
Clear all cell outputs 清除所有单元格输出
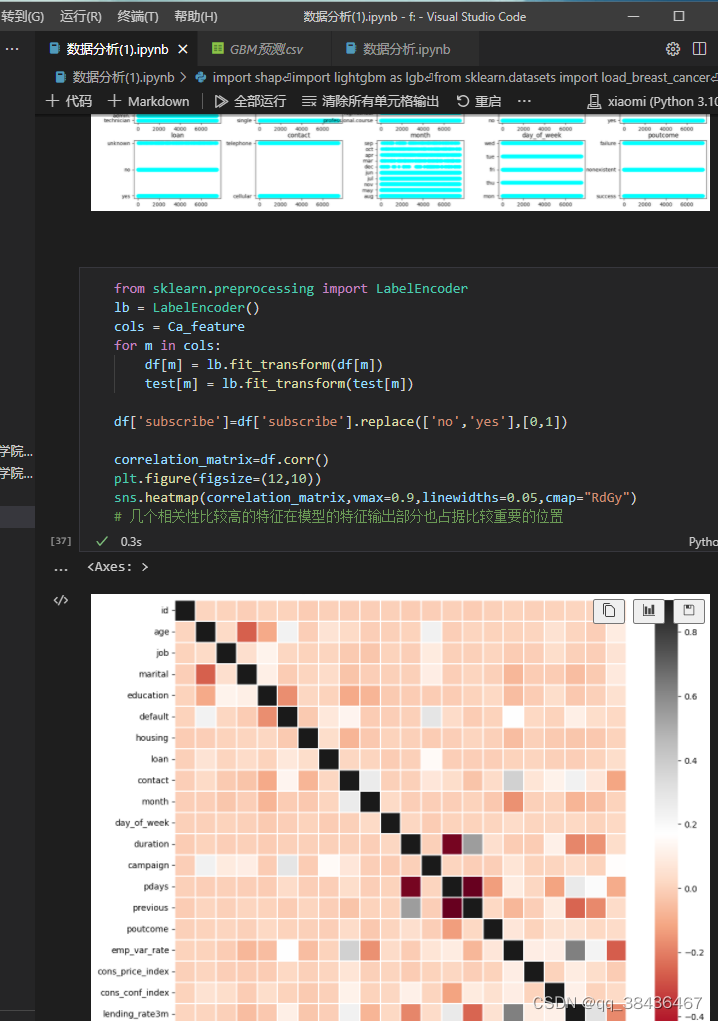[x=370, y=101]
